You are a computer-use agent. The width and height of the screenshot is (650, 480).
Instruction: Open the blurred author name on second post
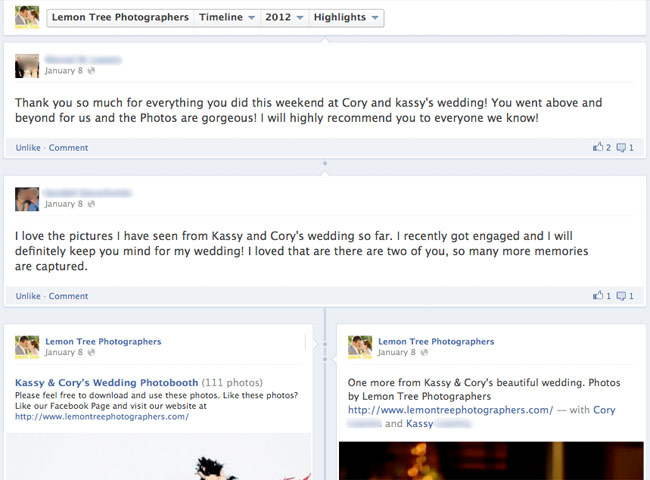(88, 193)
